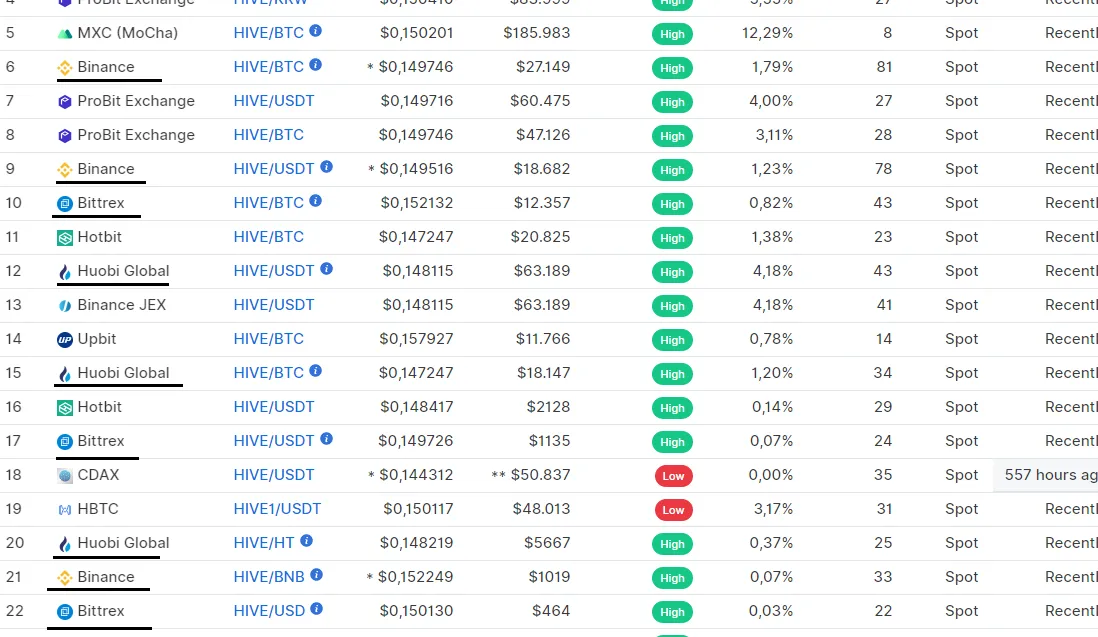Click the volume $5667 in HIVE/HT row
1098x637 pixels.
[x=547, y=542]
